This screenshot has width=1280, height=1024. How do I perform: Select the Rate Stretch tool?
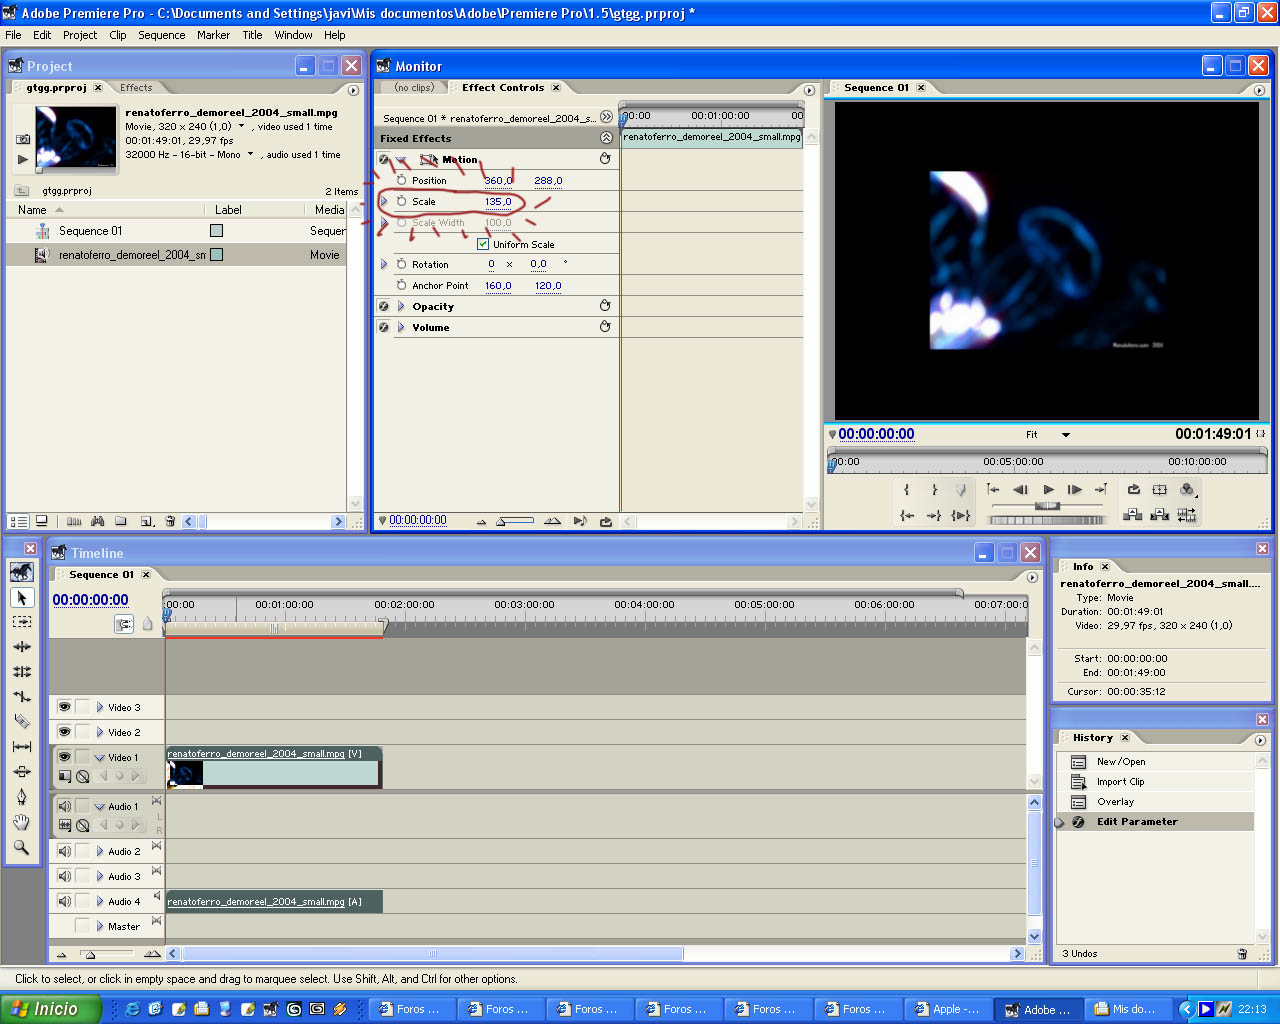click(21, 697)
